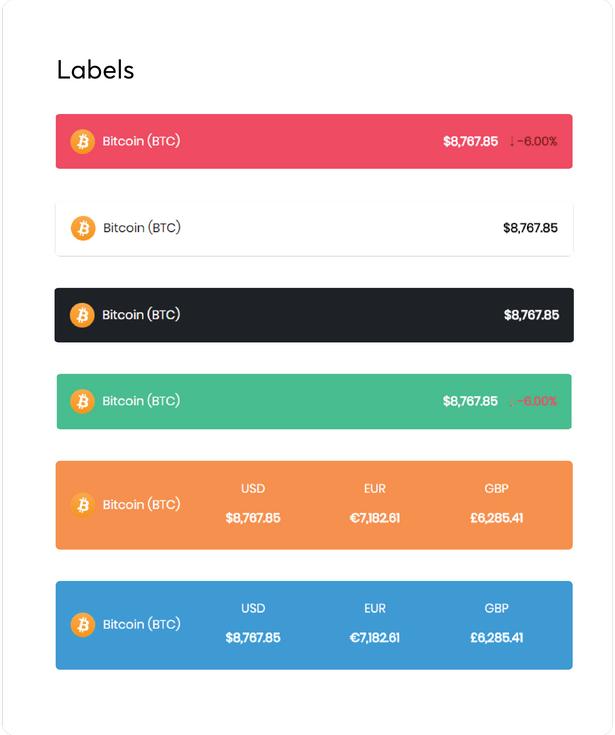Viewport: 615px width, 735px height.
Task: Click Bitcoin icon in black label
Action: pyautogui.click(x=82, y=315)
